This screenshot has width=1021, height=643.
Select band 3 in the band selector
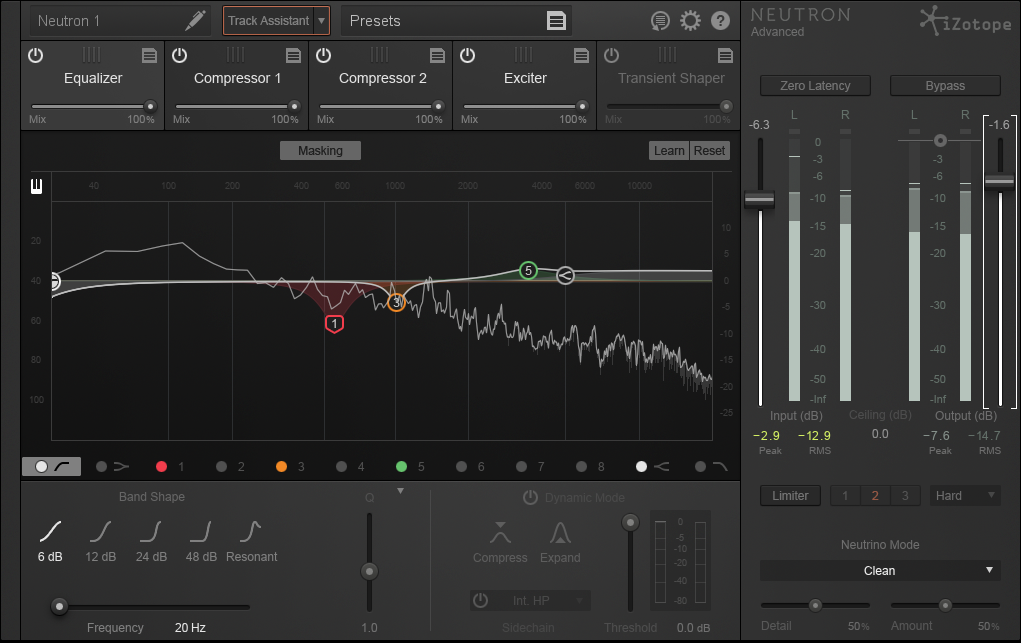point(290,466)
